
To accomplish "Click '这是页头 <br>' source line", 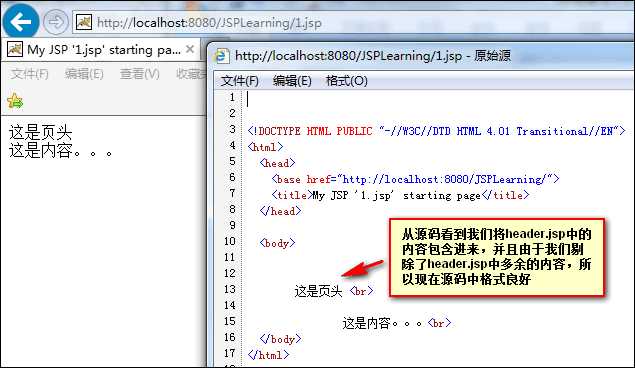I will [334, 291].
